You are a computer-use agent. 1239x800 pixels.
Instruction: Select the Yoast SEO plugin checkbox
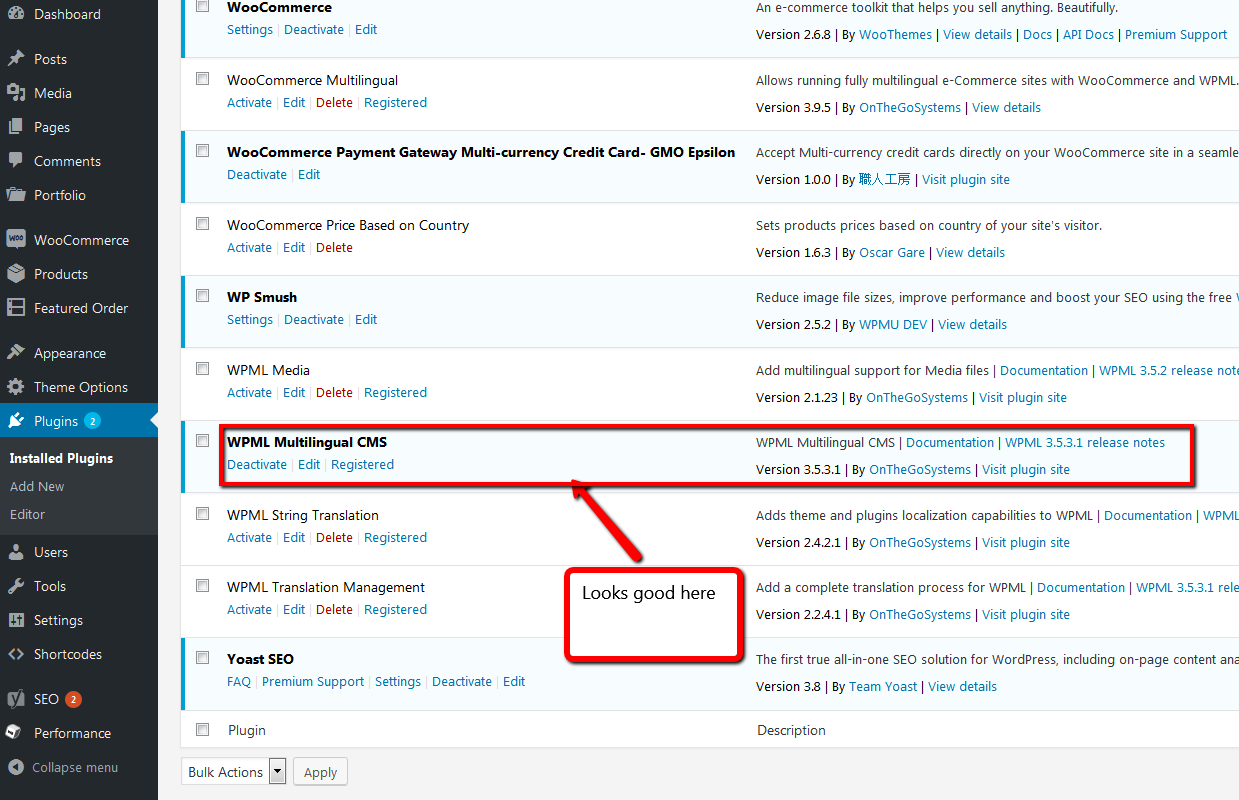point(203,658)
